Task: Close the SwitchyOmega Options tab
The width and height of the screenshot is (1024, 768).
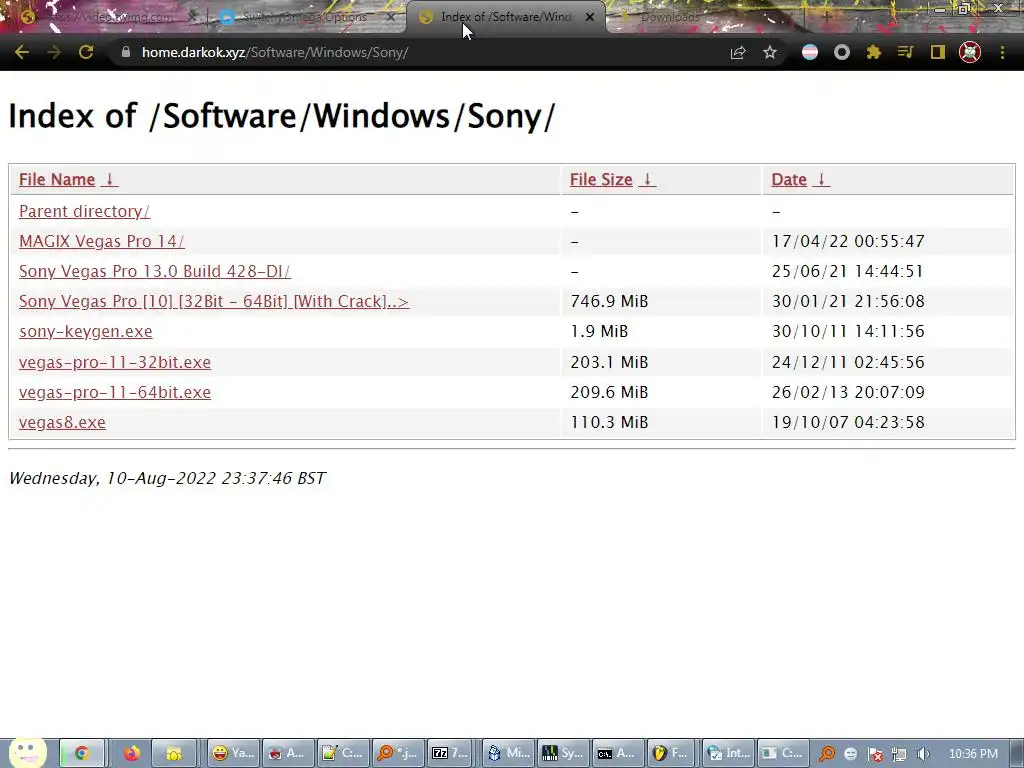Action: point(391,17)
